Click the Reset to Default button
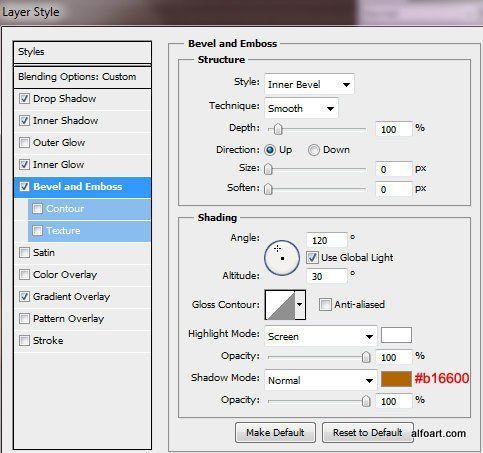 [367, 432]
